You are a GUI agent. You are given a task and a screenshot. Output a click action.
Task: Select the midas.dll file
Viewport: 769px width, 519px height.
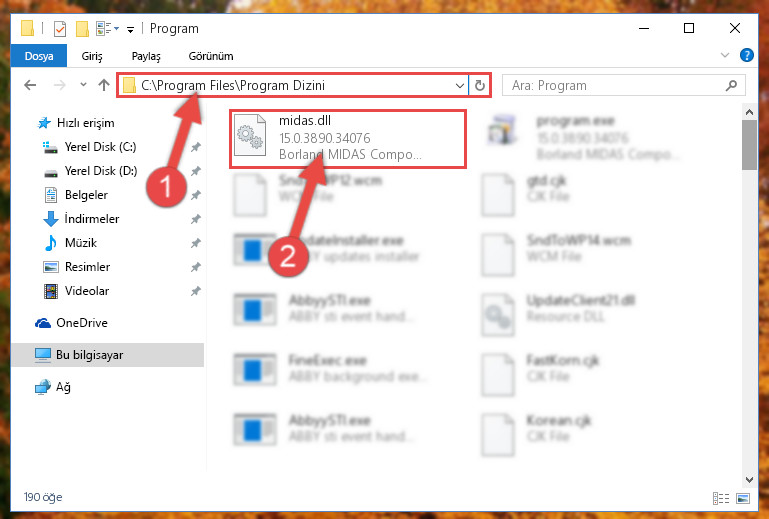[348, 139]
